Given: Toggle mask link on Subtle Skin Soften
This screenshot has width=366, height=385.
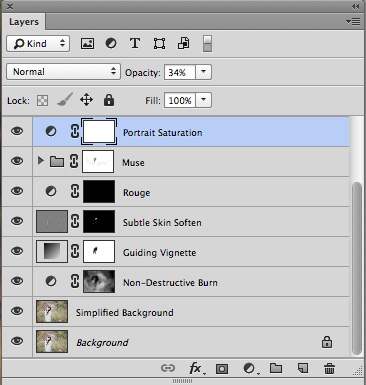Looking at the screenshot, I should tap(75, 221).
